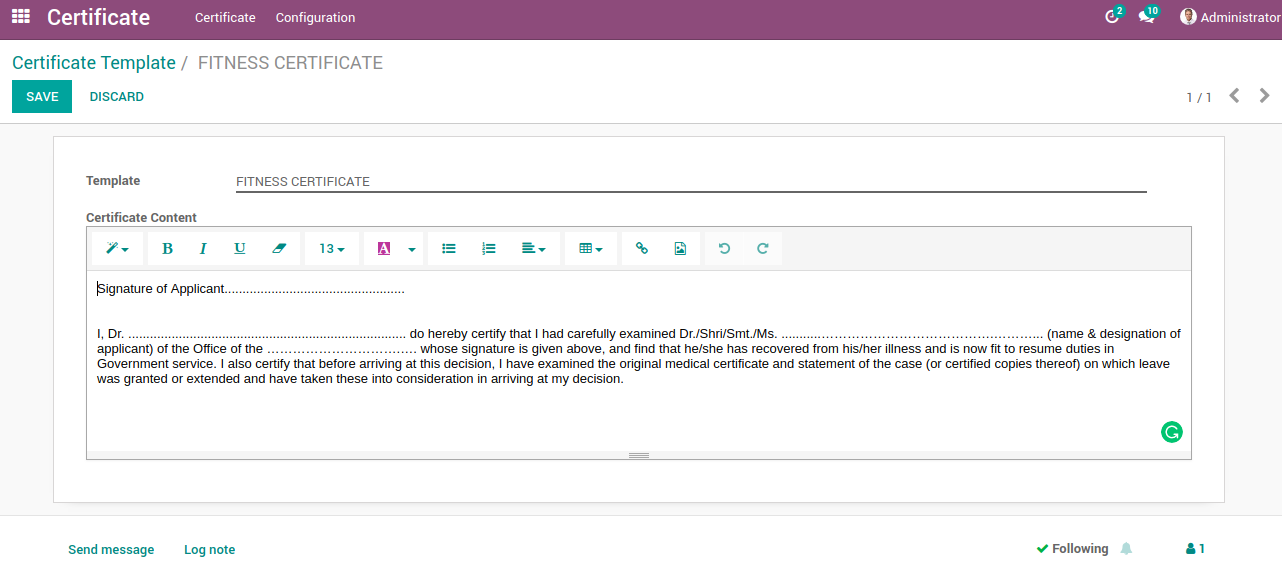Image resolution: width=1282 pixels, height=586 pixels.
Task: Open font size 13 dropdown
Action: click(332, 249)
